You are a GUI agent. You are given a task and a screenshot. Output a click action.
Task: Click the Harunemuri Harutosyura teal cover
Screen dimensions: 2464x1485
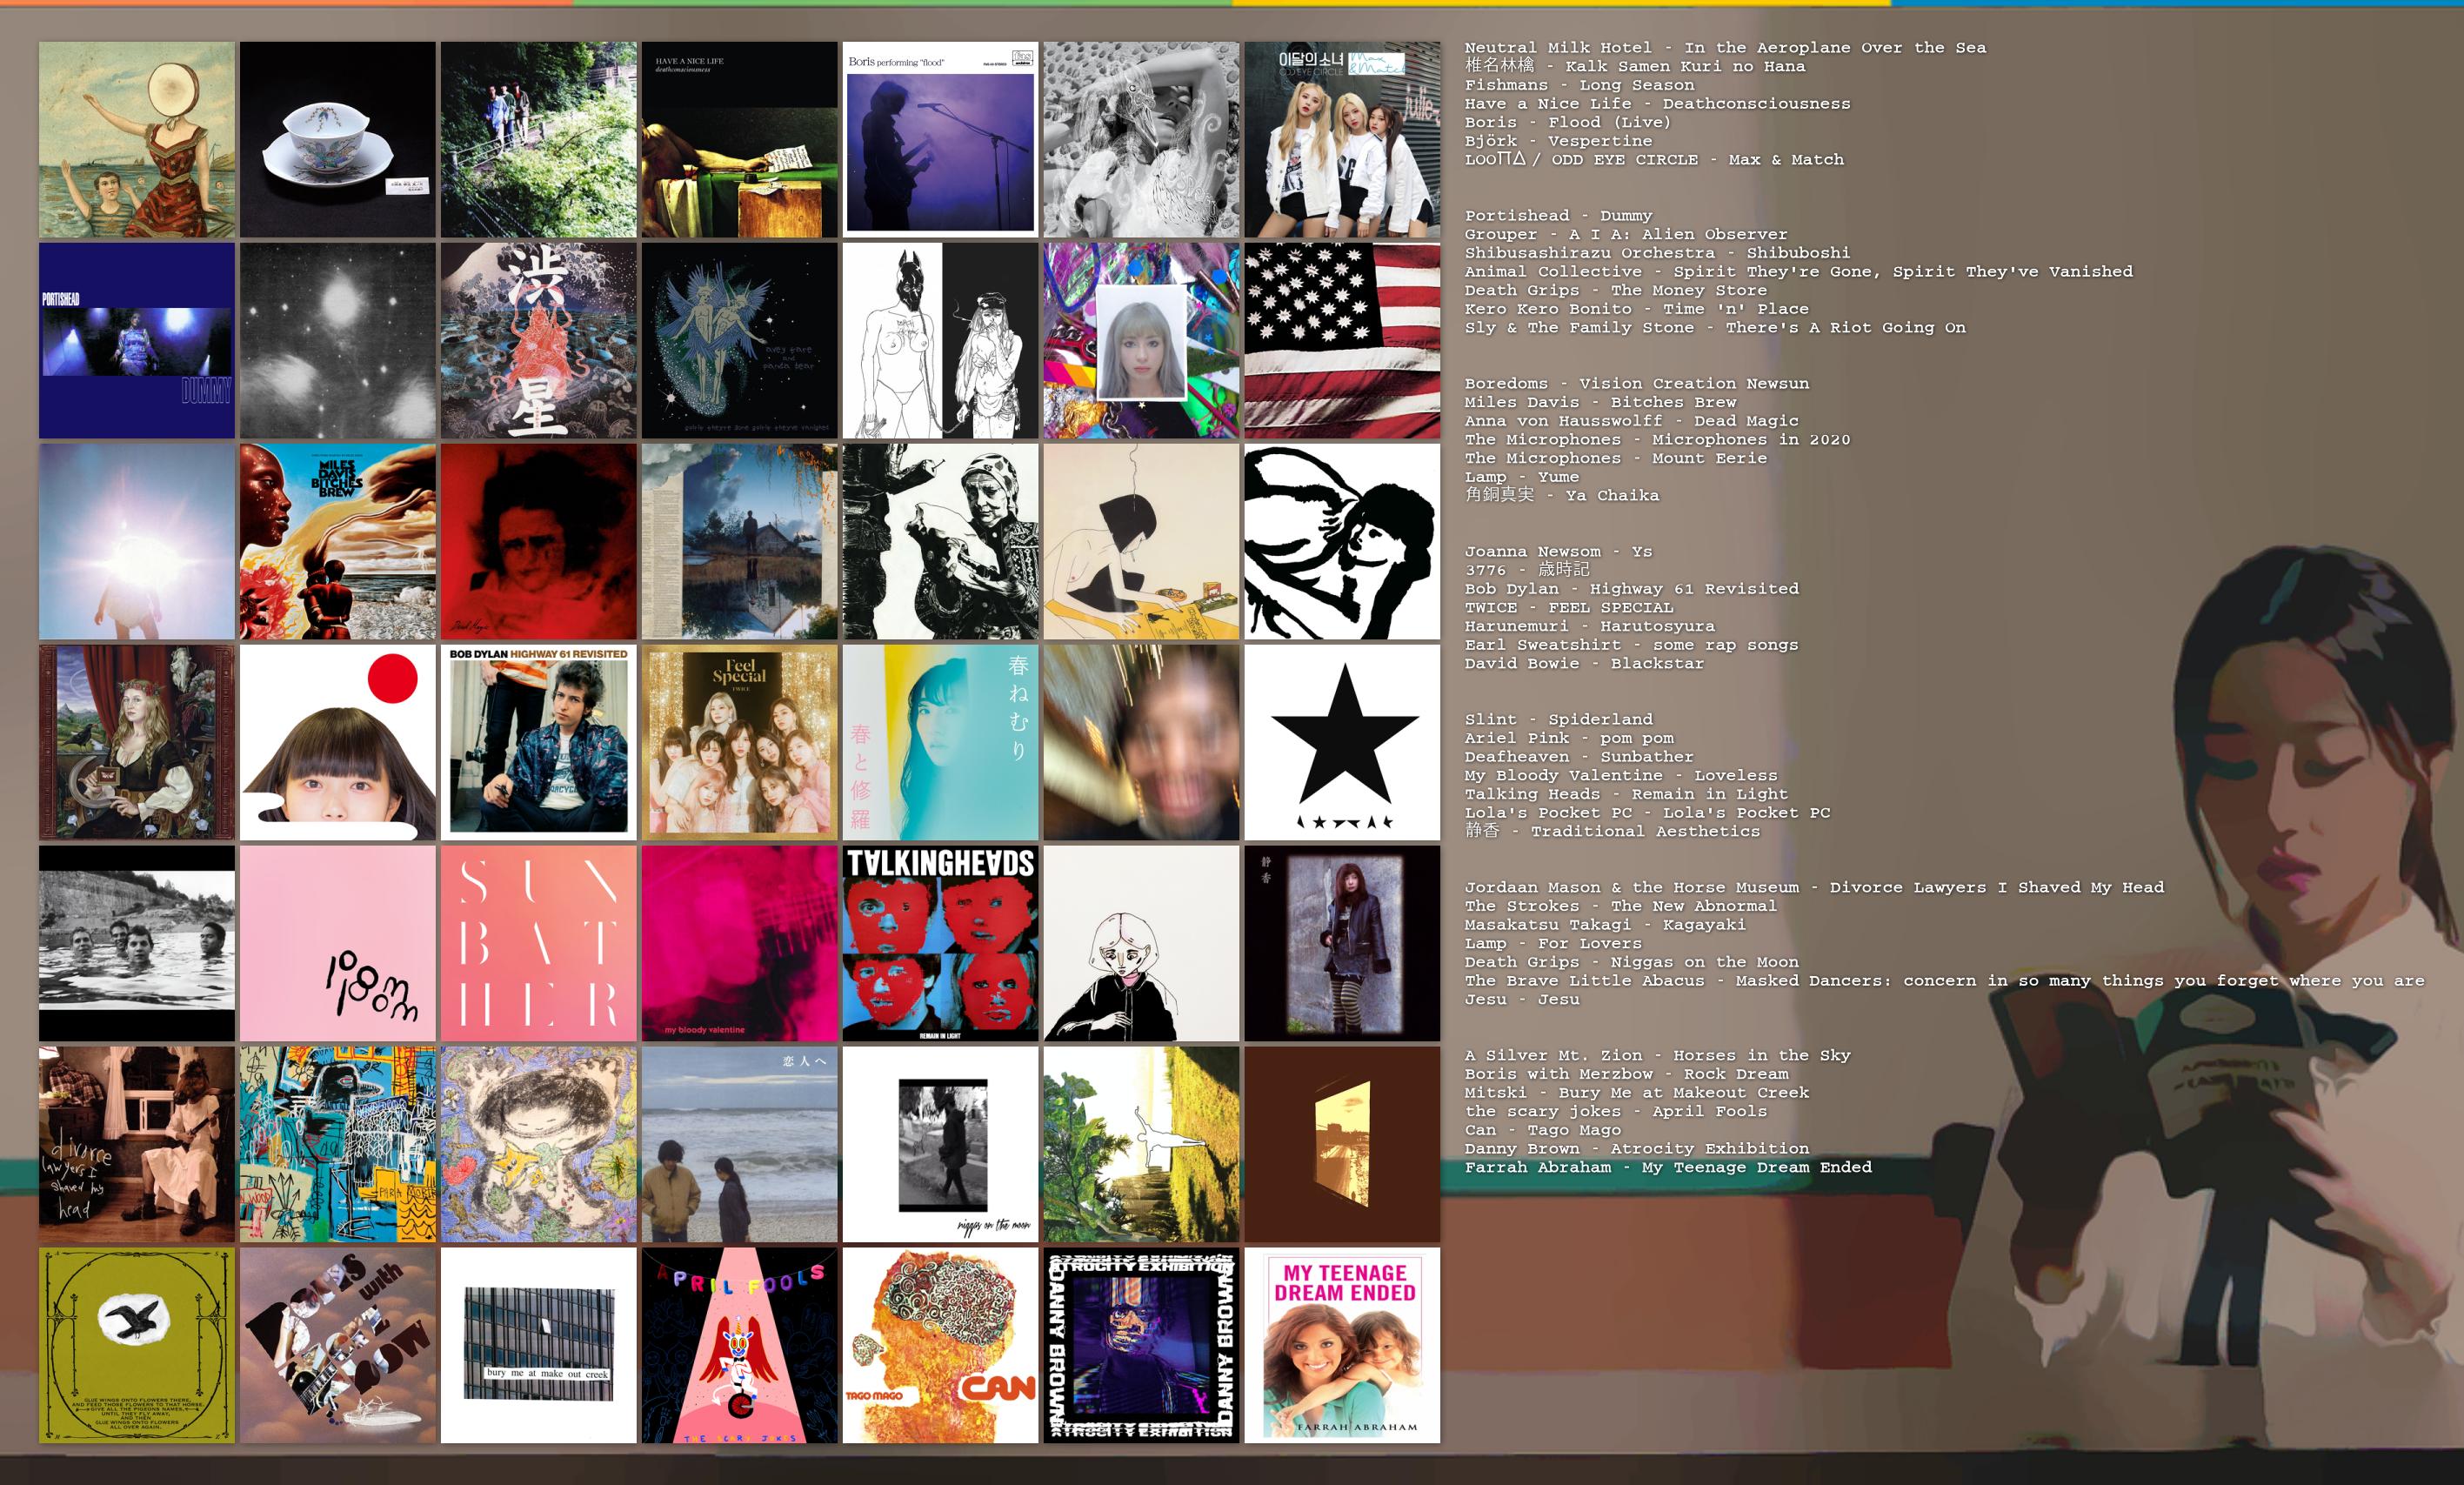pyautogui.click(x=941, y=742)
